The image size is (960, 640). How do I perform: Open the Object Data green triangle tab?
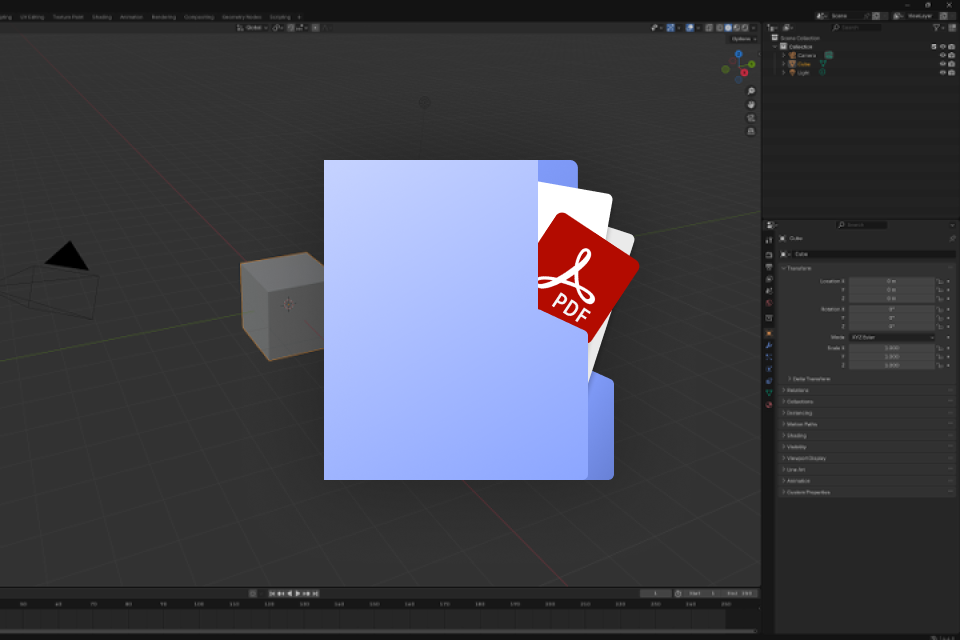769,393
